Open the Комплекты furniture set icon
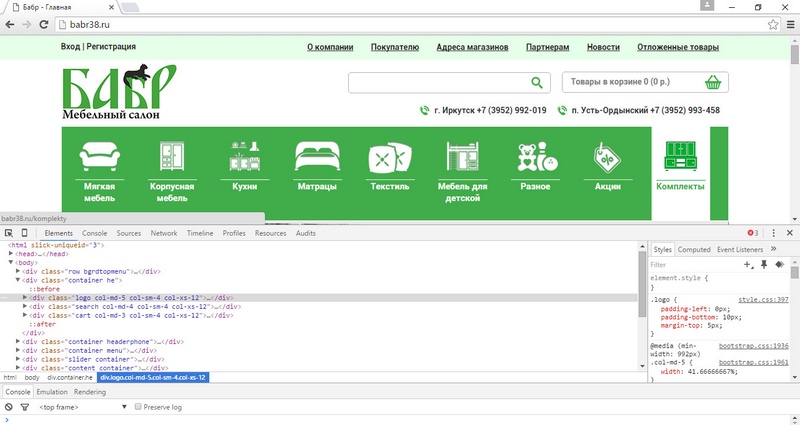This screenshot has width=800, height=425. coord(681,156)
